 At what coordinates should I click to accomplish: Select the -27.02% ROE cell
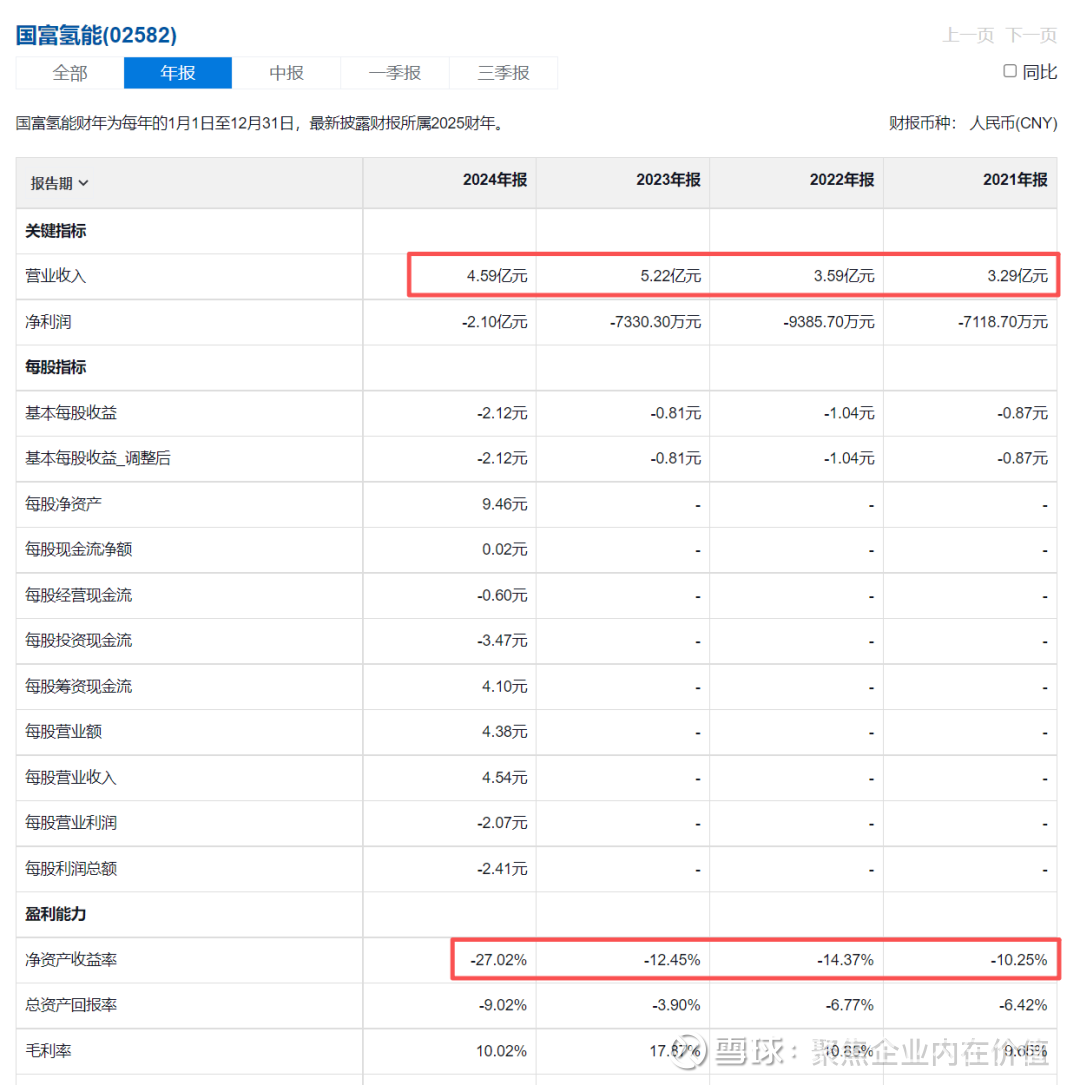tap(498, 960)
